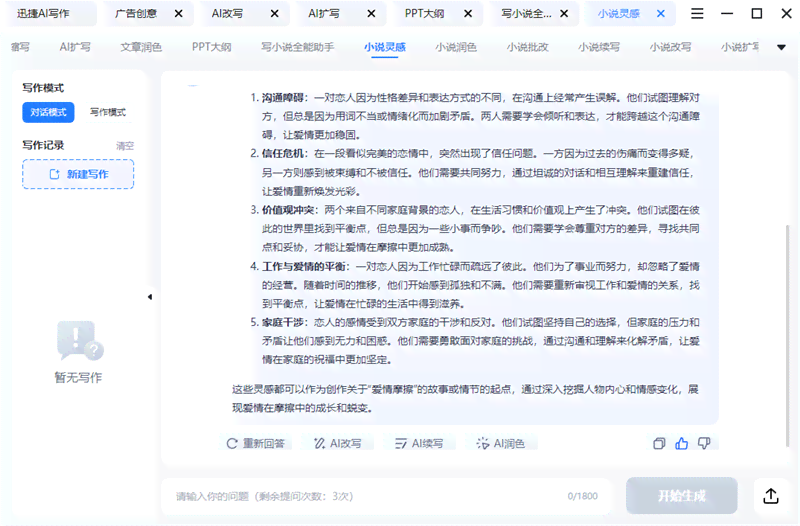Viewport: 800px width, 526px height.
Task: Collapse the left sidebar arrow
Action: pos(150,297)
